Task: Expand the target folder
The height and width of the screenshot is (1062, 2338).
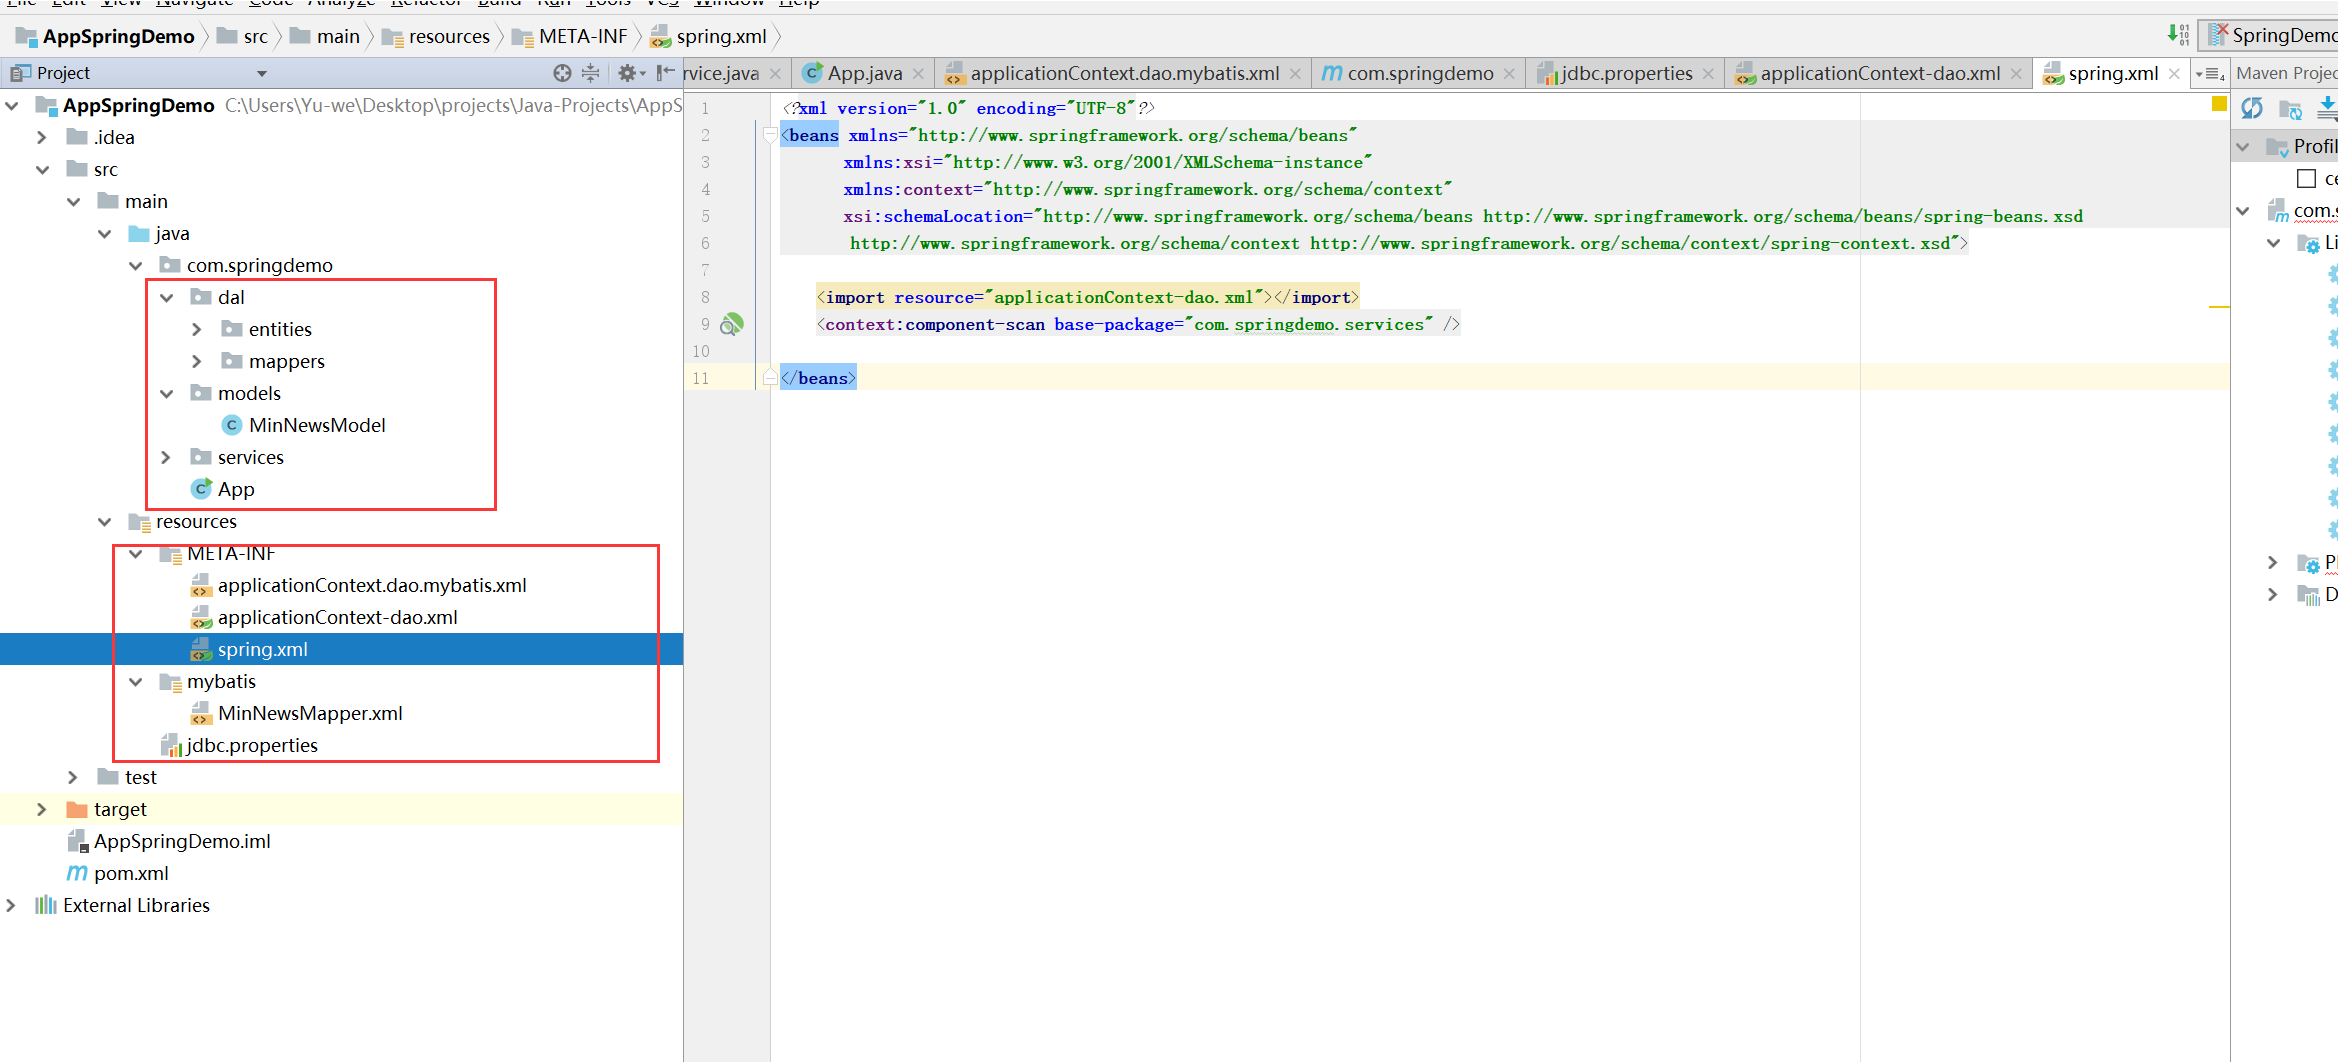Action: (x=42, y=809)
